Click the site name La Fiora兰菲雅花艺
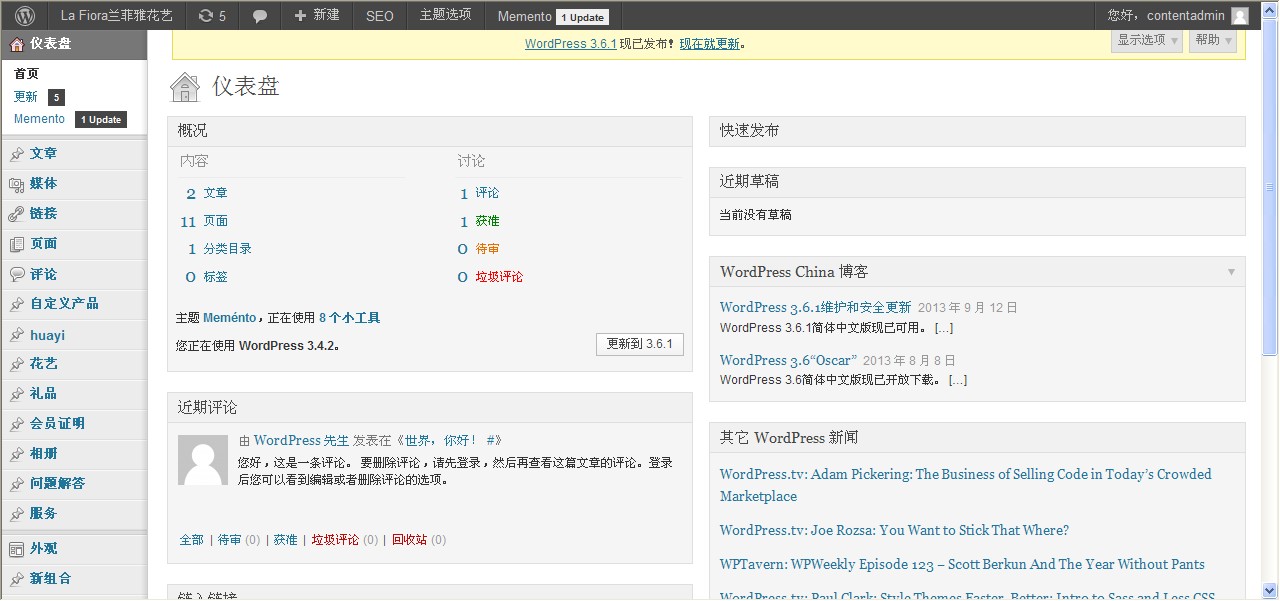1280x601 pixels. point(117,15)
